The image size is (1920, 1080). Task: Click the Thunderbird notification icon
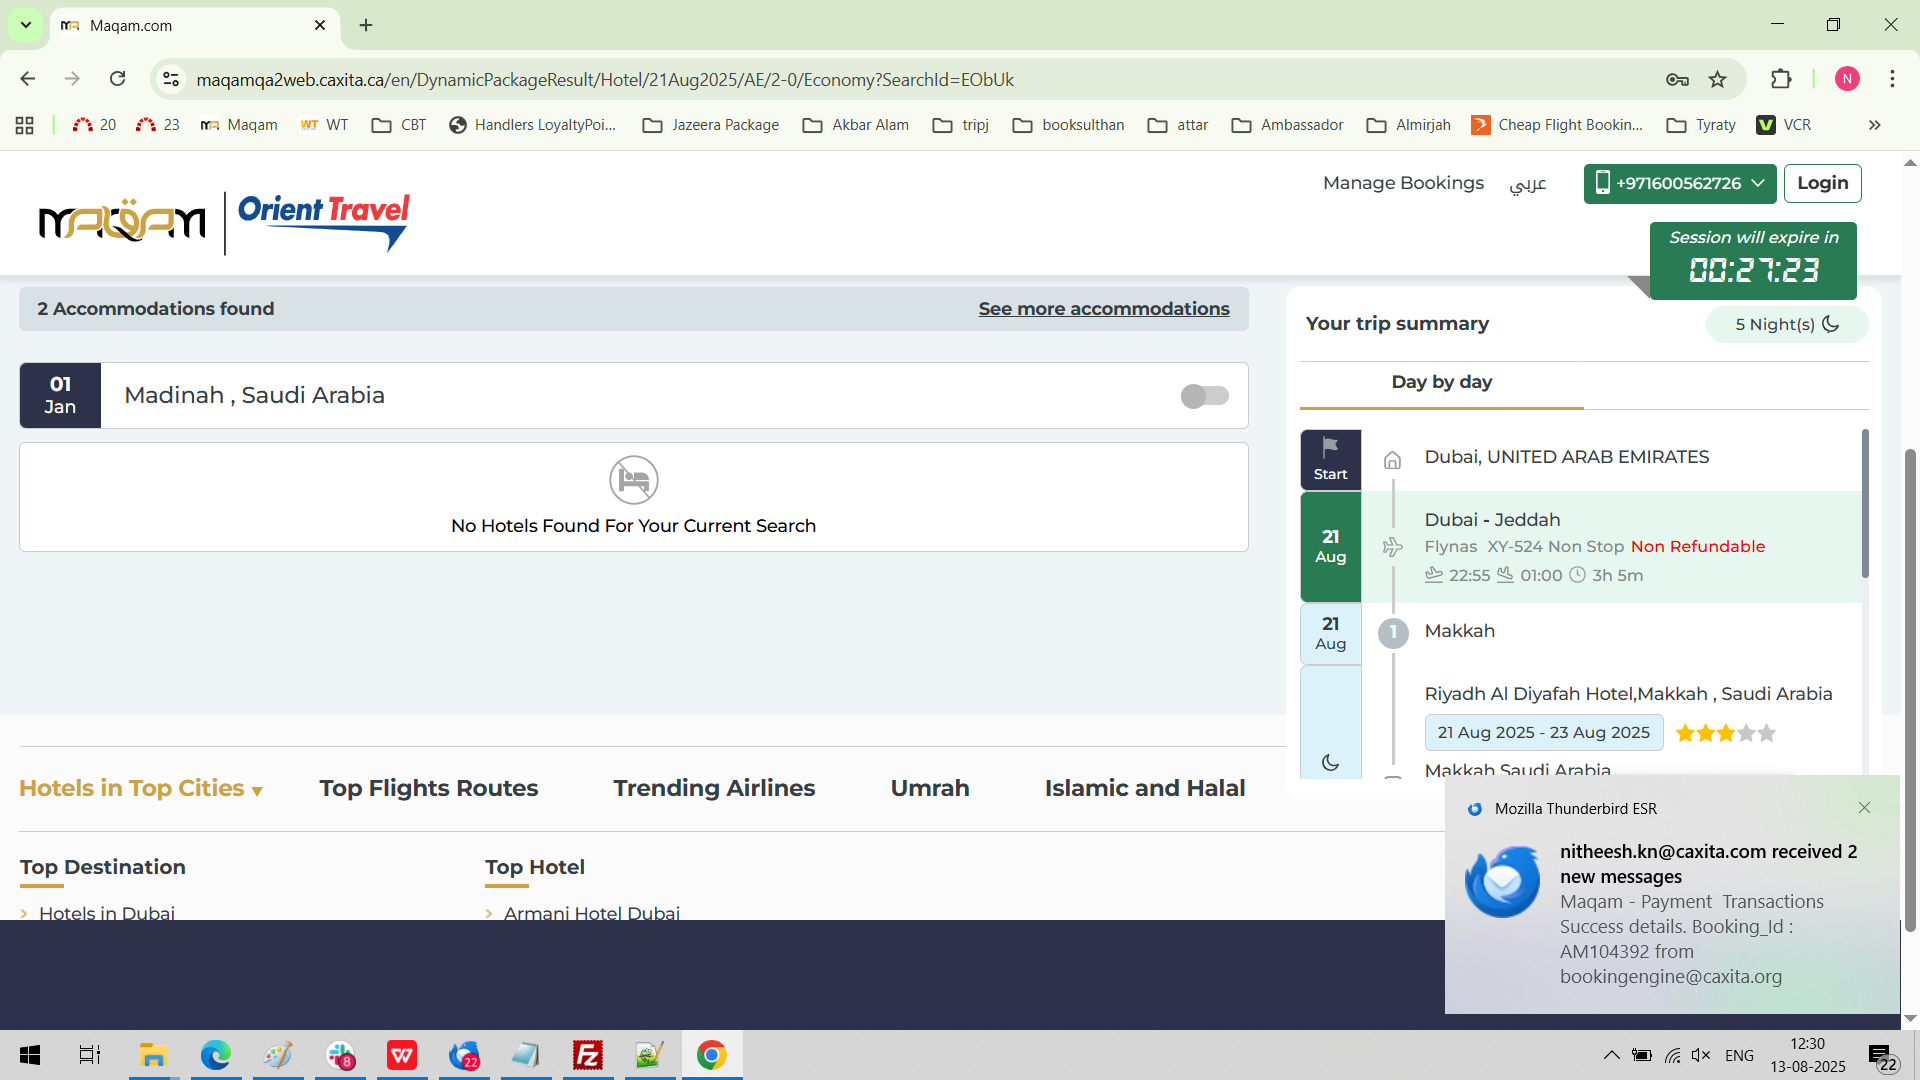(1502, 882)
